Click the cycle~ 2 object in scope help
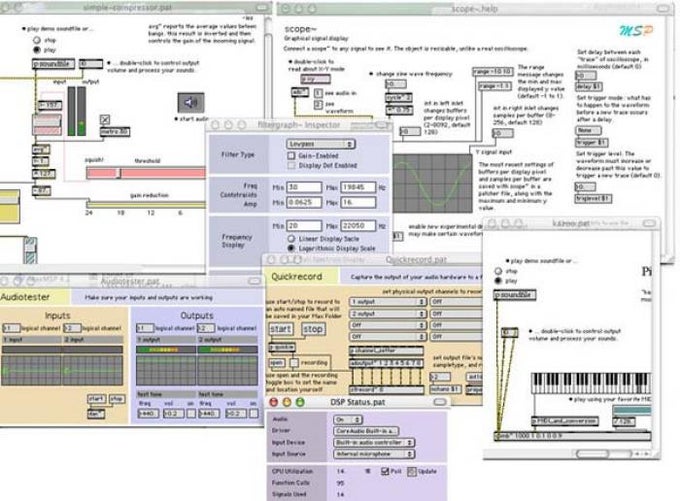Image resolution: width=680 pixels, height=501 pixels. pyautogui.click(x=399, y=98)
